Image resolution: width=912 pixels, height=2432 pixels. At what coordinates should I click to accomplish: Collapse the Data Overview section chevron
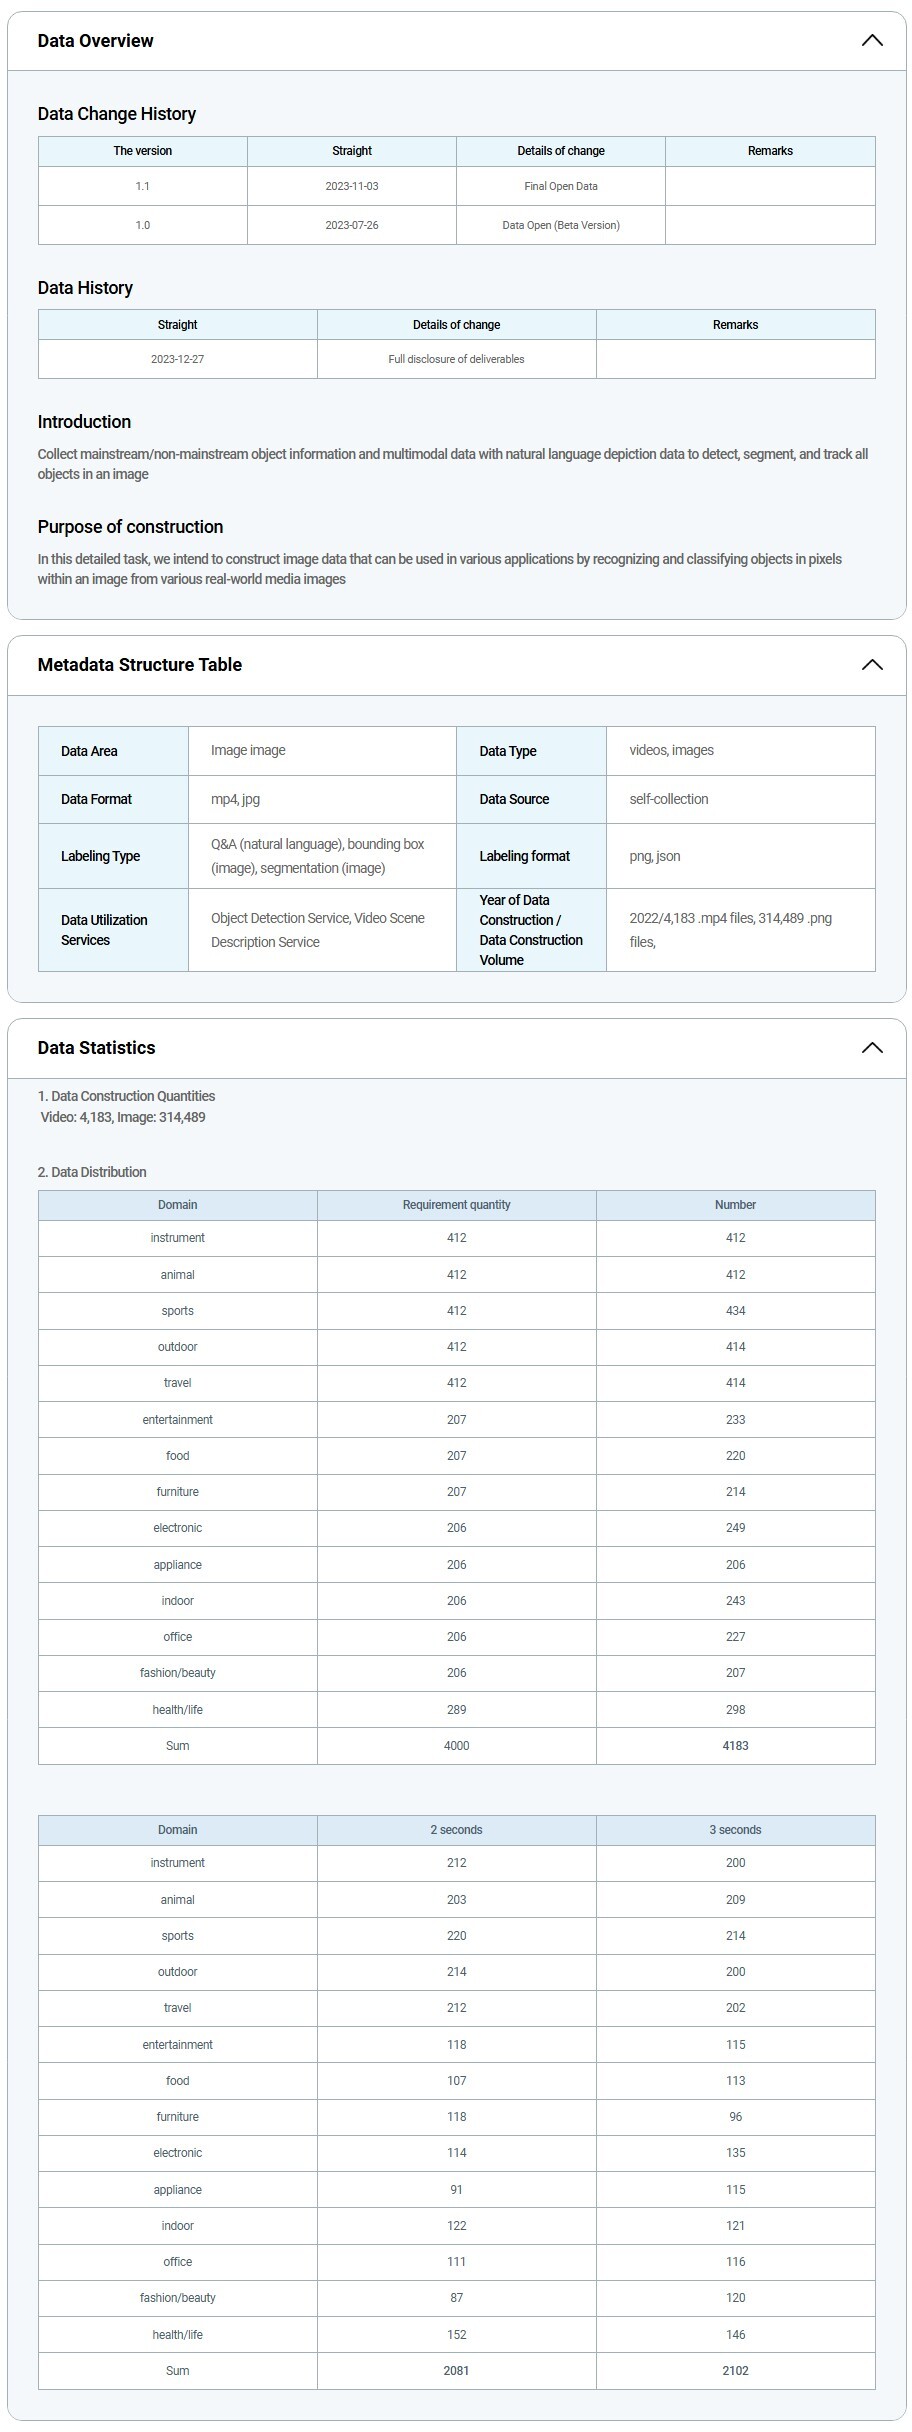coord(871,41)
